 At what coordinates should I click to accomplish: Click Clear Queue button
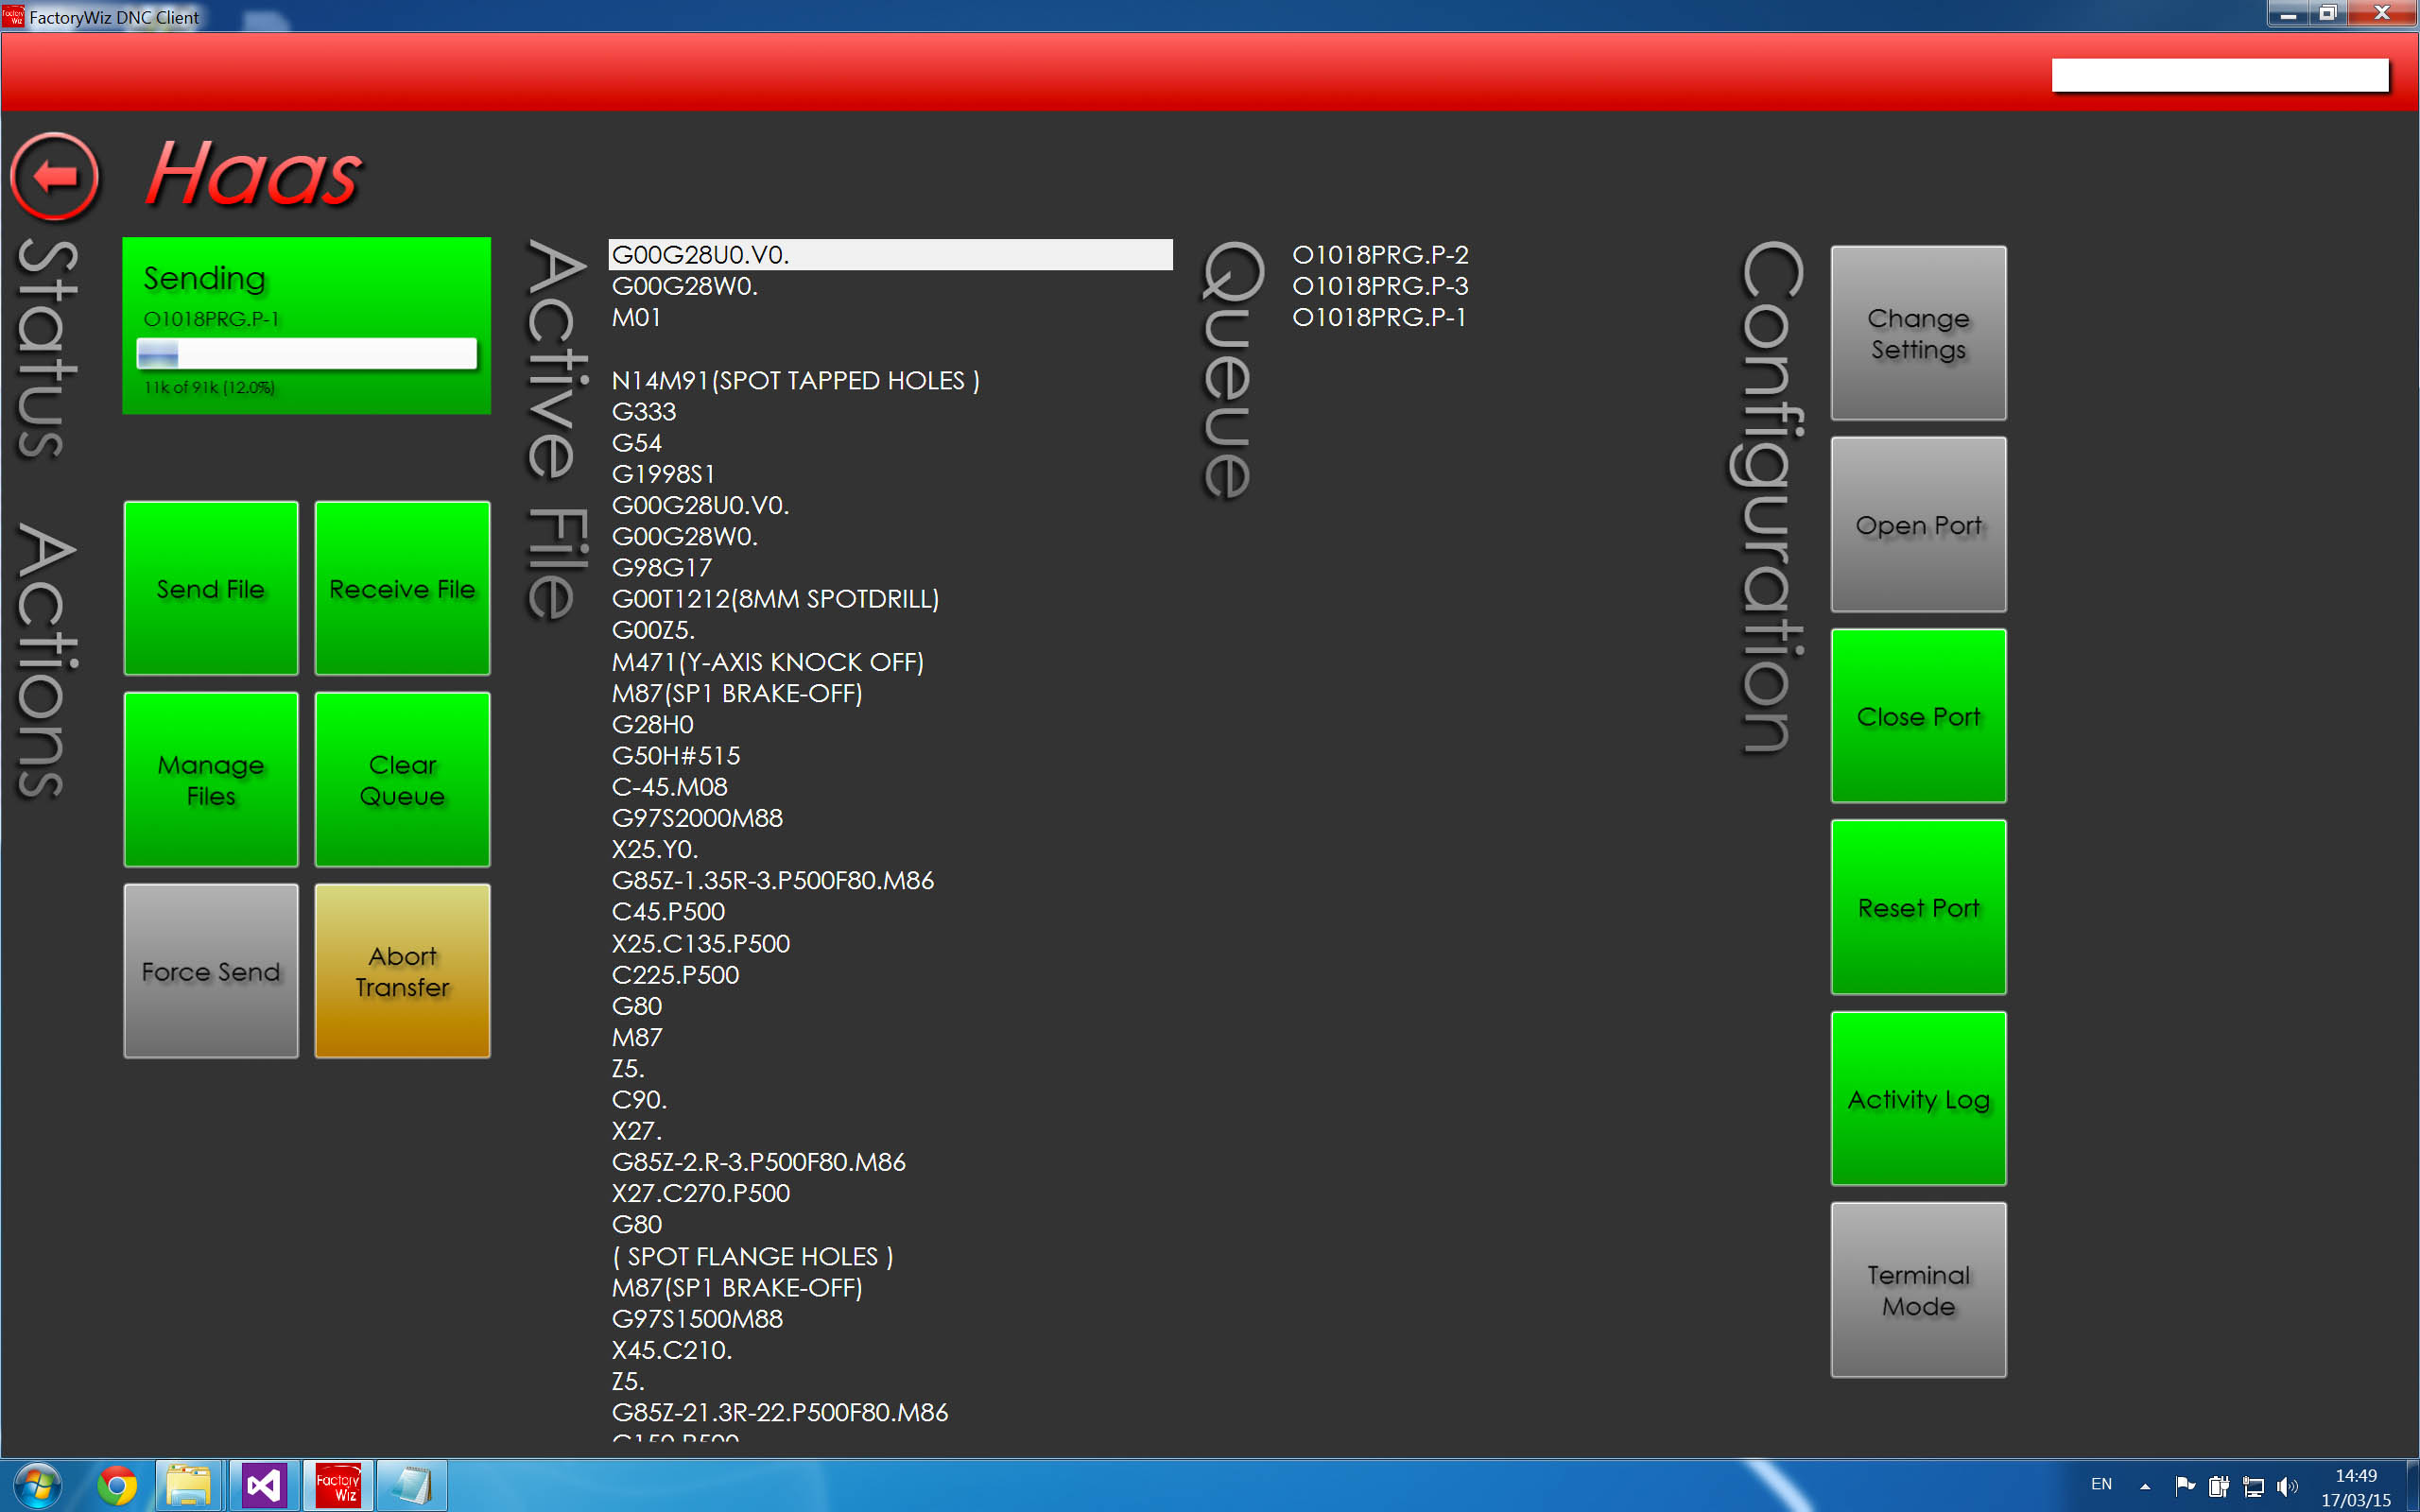402,779
